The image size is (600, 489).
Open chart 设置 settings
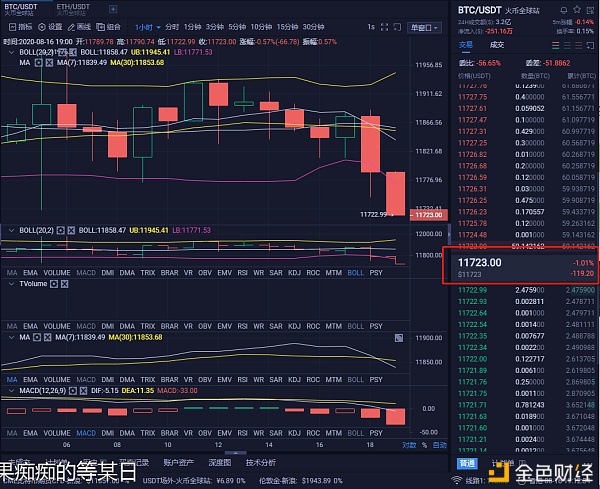[x=50, y=27]
